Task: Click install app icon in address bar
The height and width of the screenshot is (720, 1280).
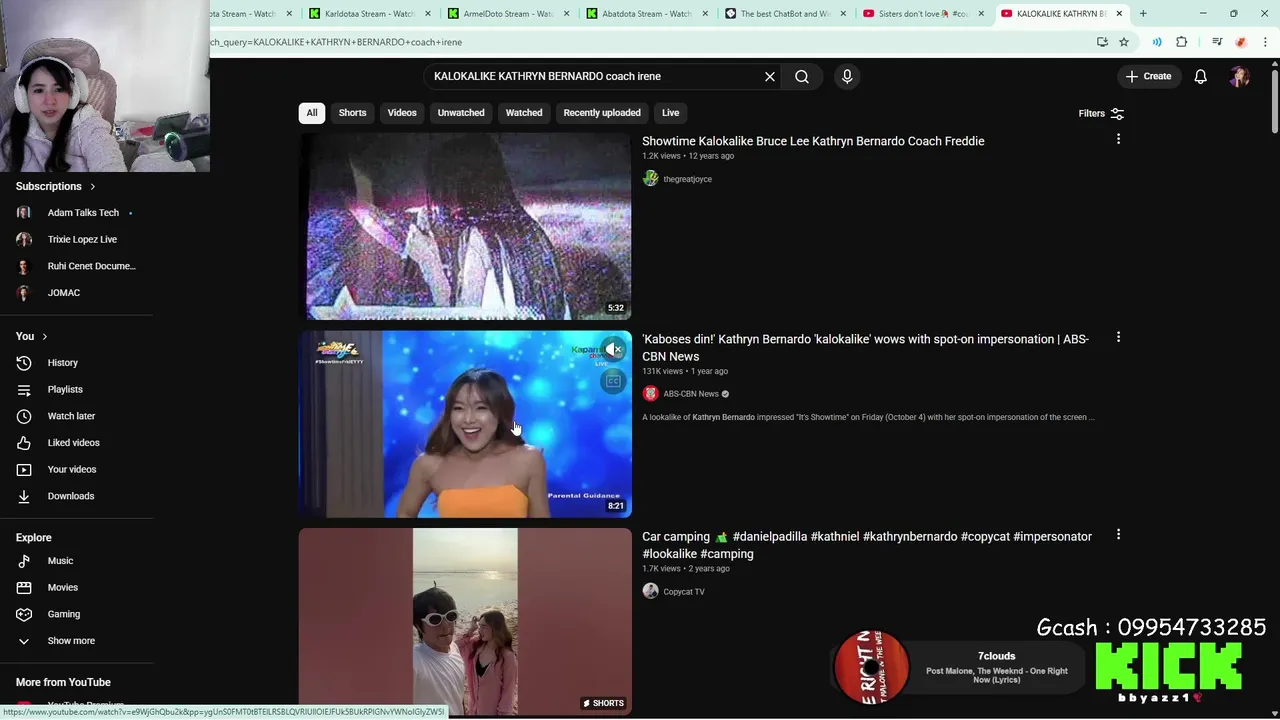Action: 1102,42
